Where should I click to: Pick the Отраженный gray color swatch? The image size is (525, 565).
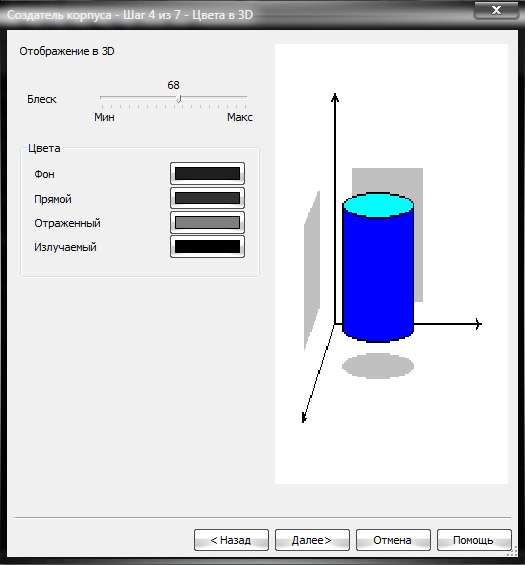[x=208, y=222]
